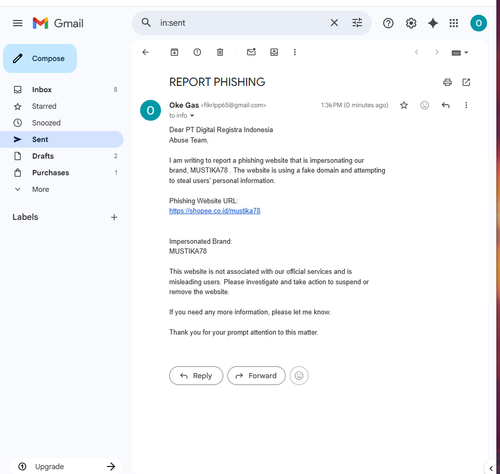Go to the older conversation arrow
500x474 pixels.
(437, 52)
